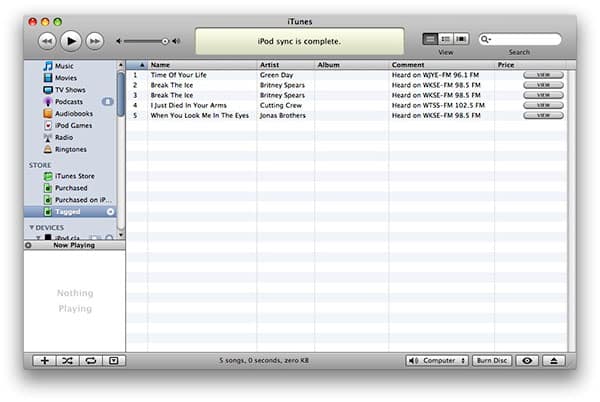Screen dimensions: 600x402
Task: Click the rewind playback button
Action: 47,41
